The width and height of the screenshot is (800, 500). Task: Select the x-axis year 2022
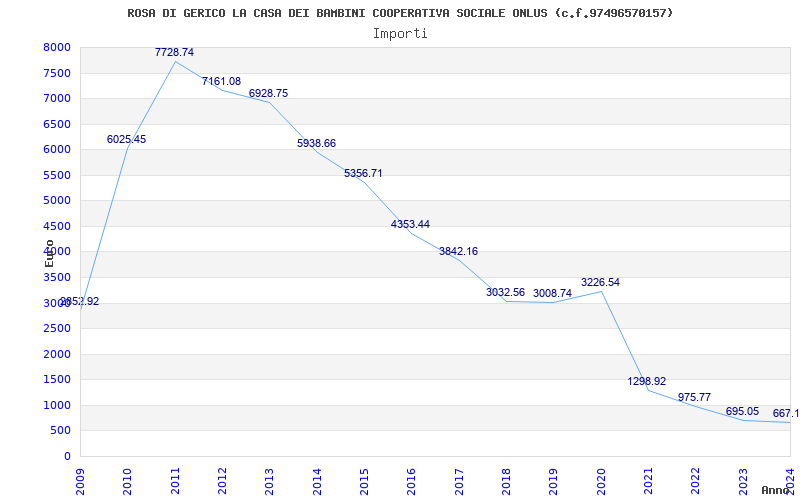[696, 482]
